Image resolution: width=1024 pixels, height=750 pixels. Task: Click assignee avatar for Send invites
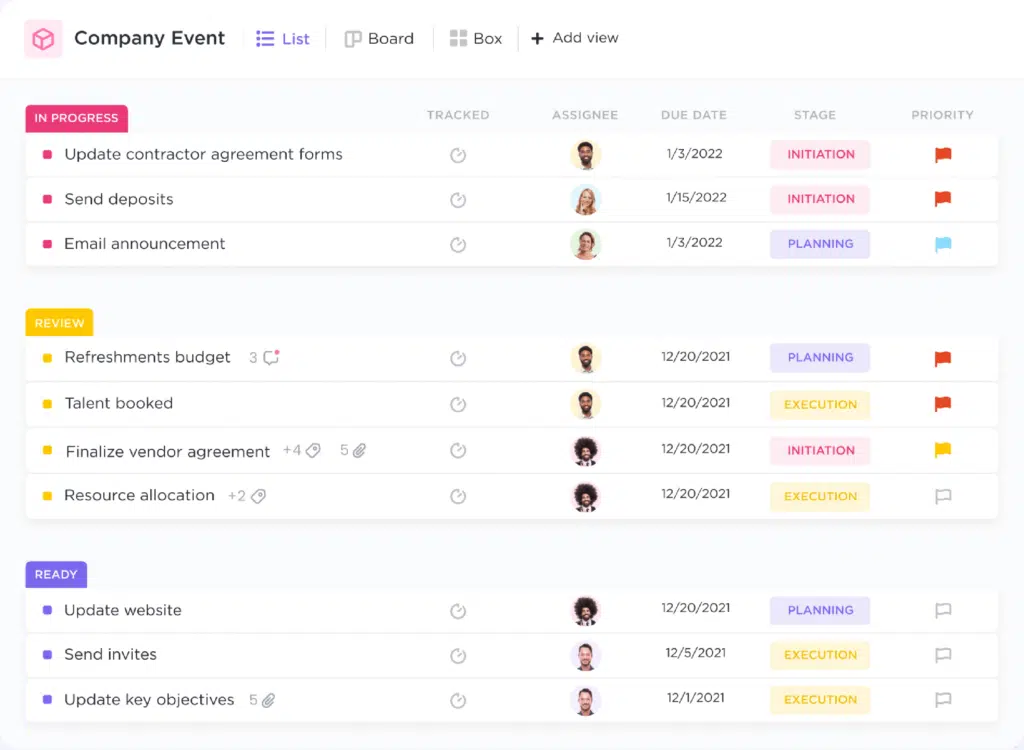coord(585,655)
